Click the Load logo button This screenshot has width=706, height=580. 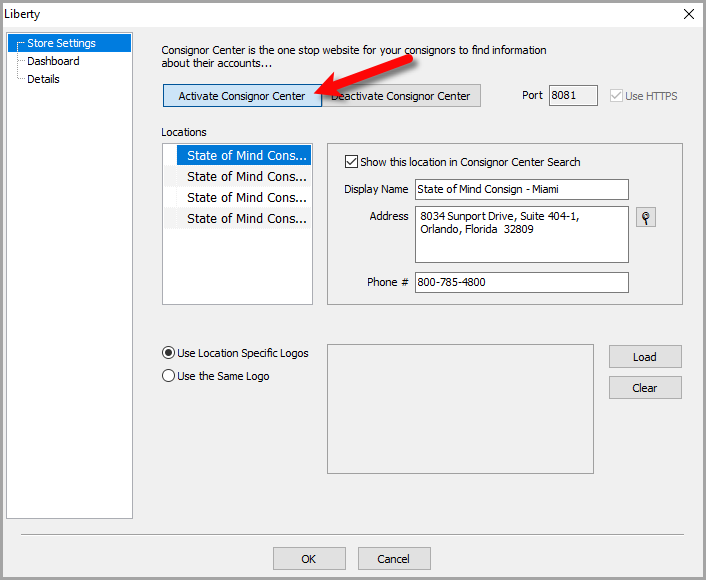[645, 357]
